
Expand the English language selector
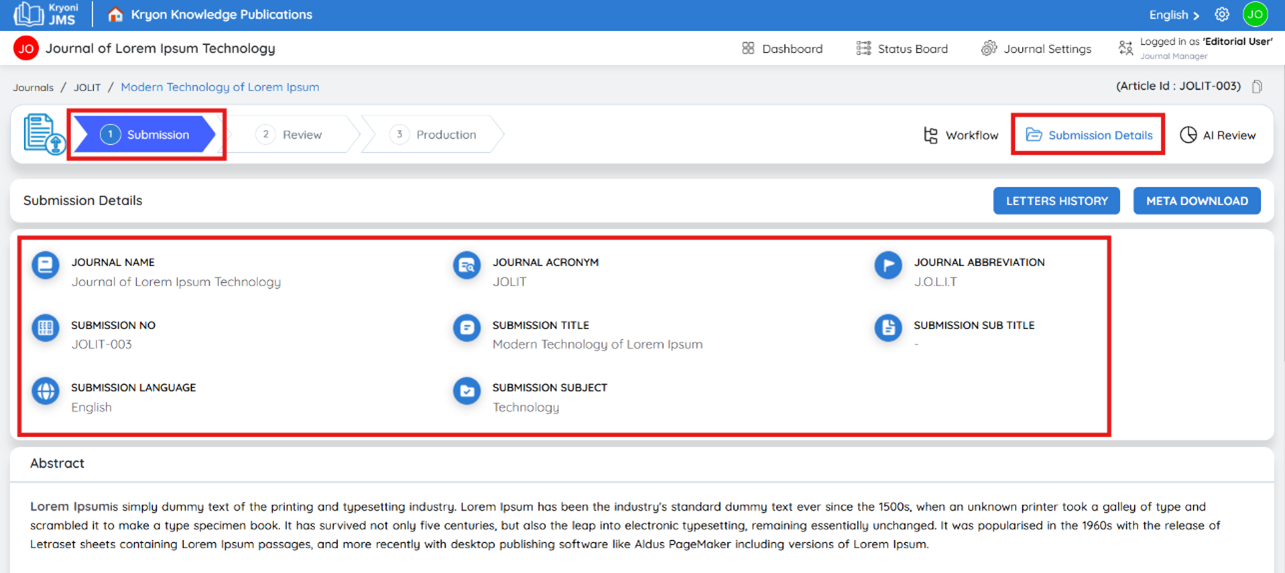tap(1175, 15)
